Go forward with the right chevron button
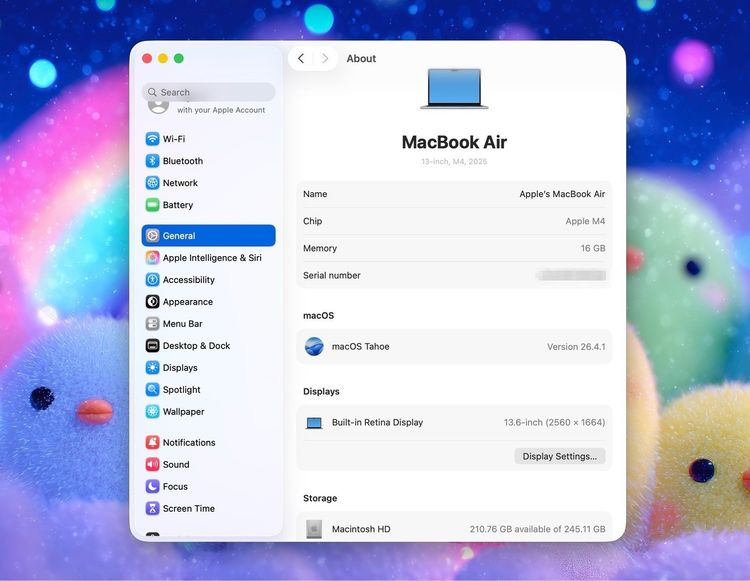The width and height of the screenshot is (750, 581). (325, 58)
